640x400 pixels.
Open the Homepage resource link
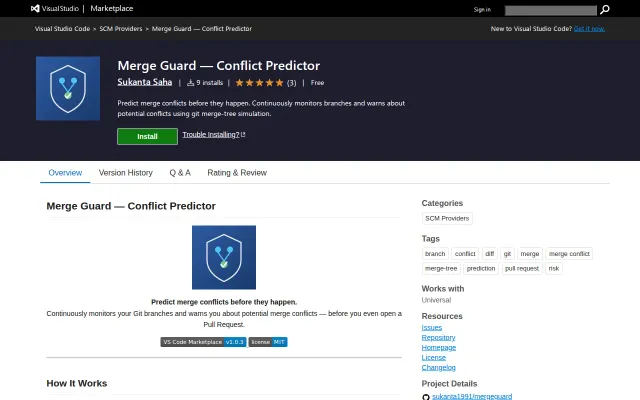coord(439,347)
